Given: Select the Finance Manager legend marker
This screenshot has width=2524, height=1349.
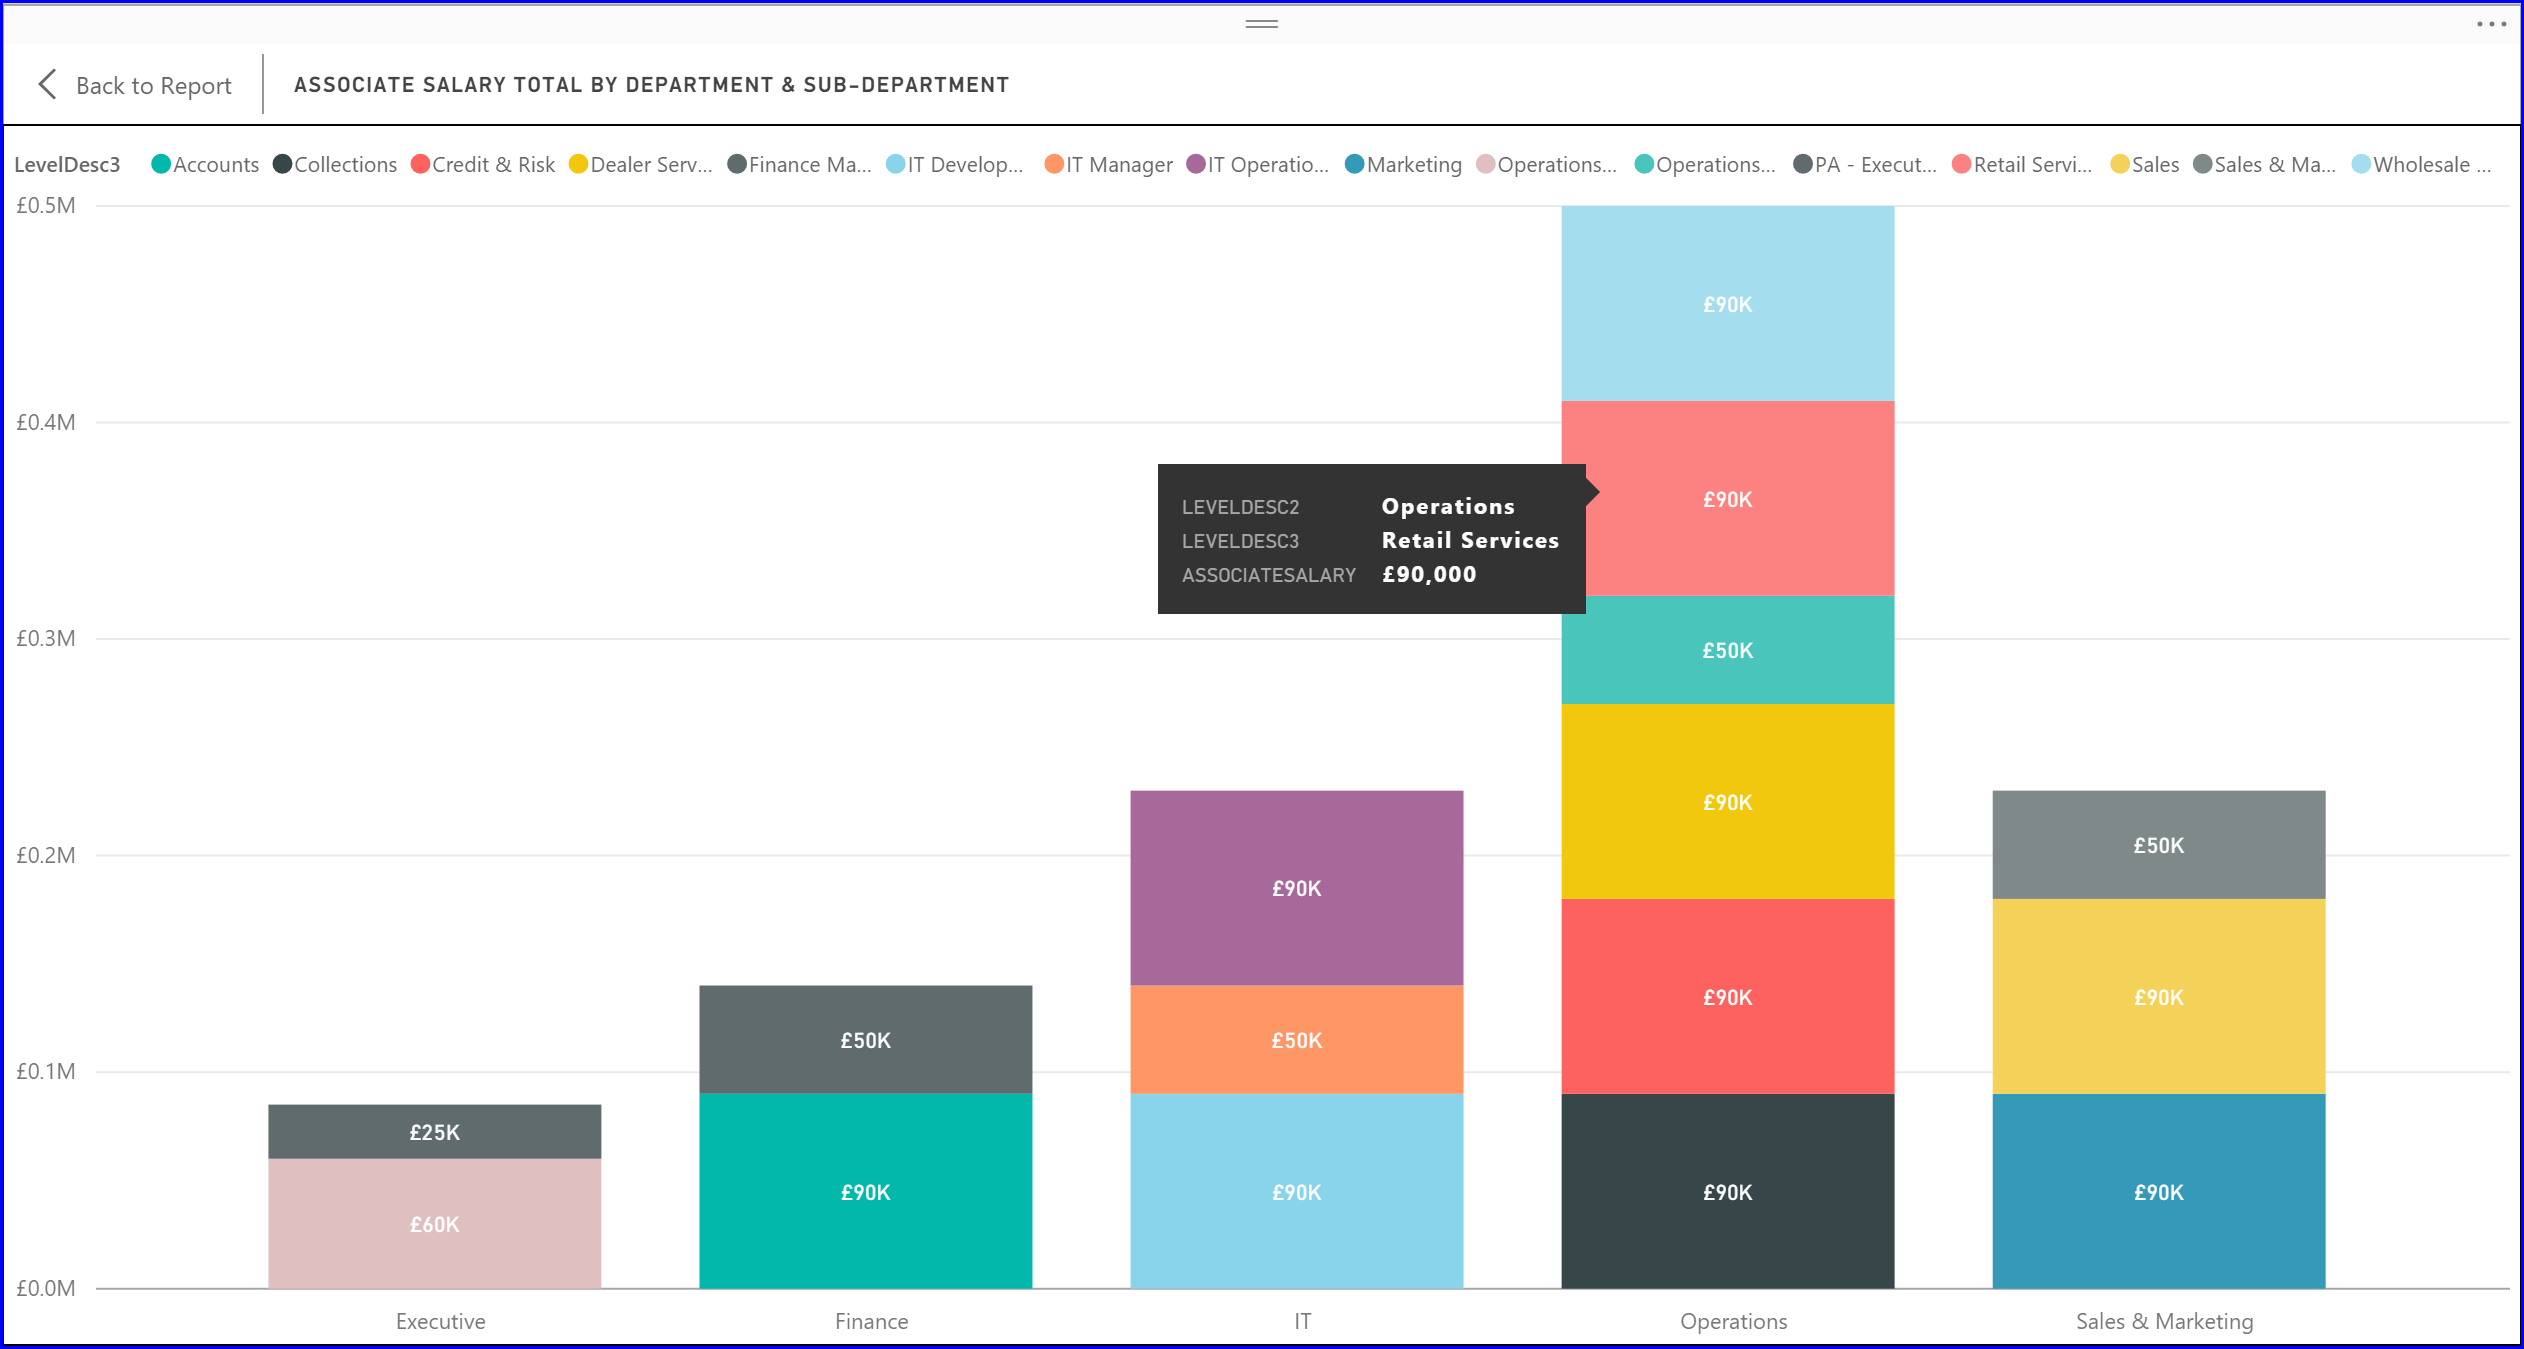Looking at the screenshot, I should point(737,164).
